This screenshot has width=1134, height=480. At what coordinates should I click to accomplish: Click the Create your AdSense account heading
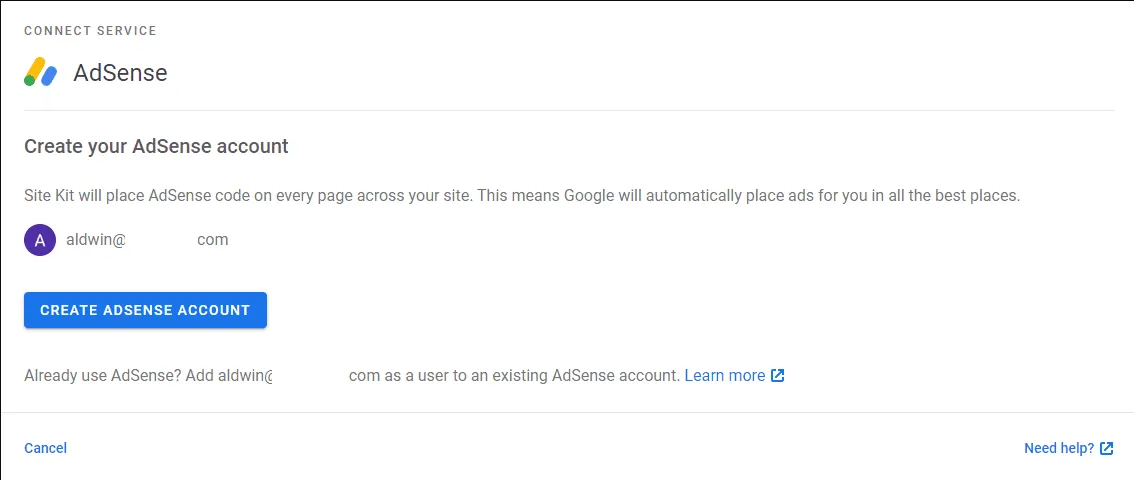[x=156, y=147]
